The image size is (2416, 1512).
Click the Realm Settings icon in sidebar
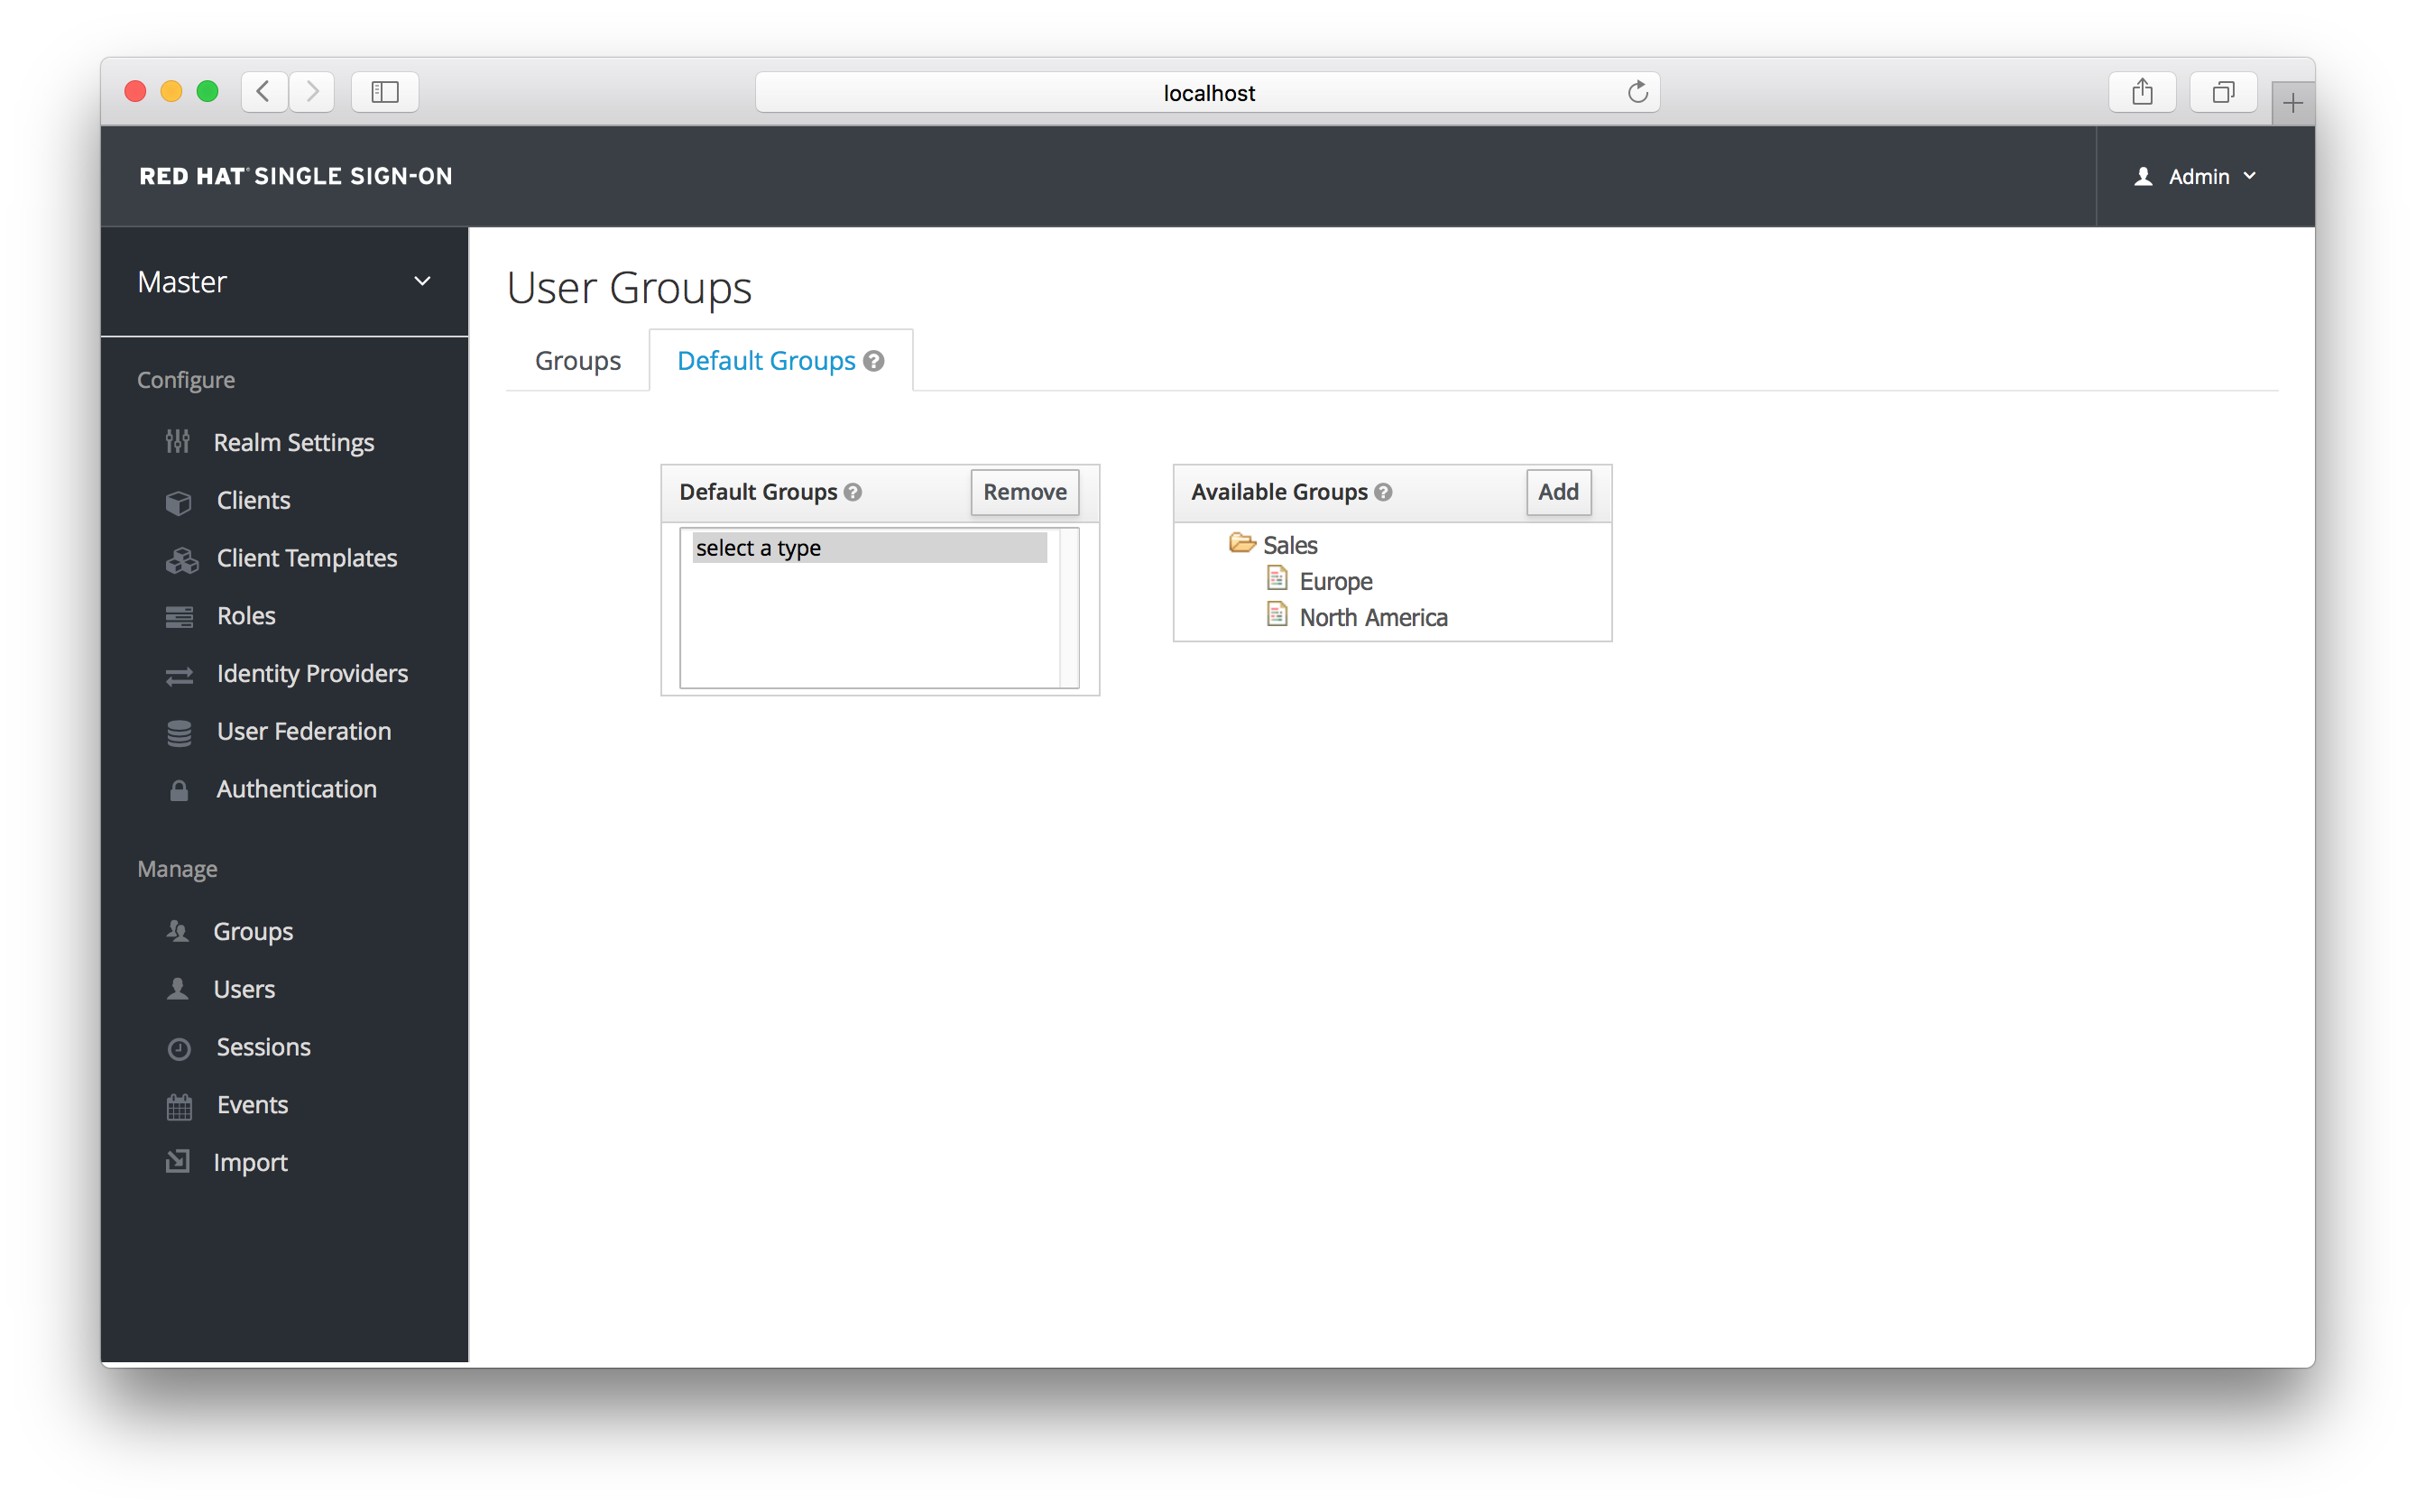tap(178, 441)
